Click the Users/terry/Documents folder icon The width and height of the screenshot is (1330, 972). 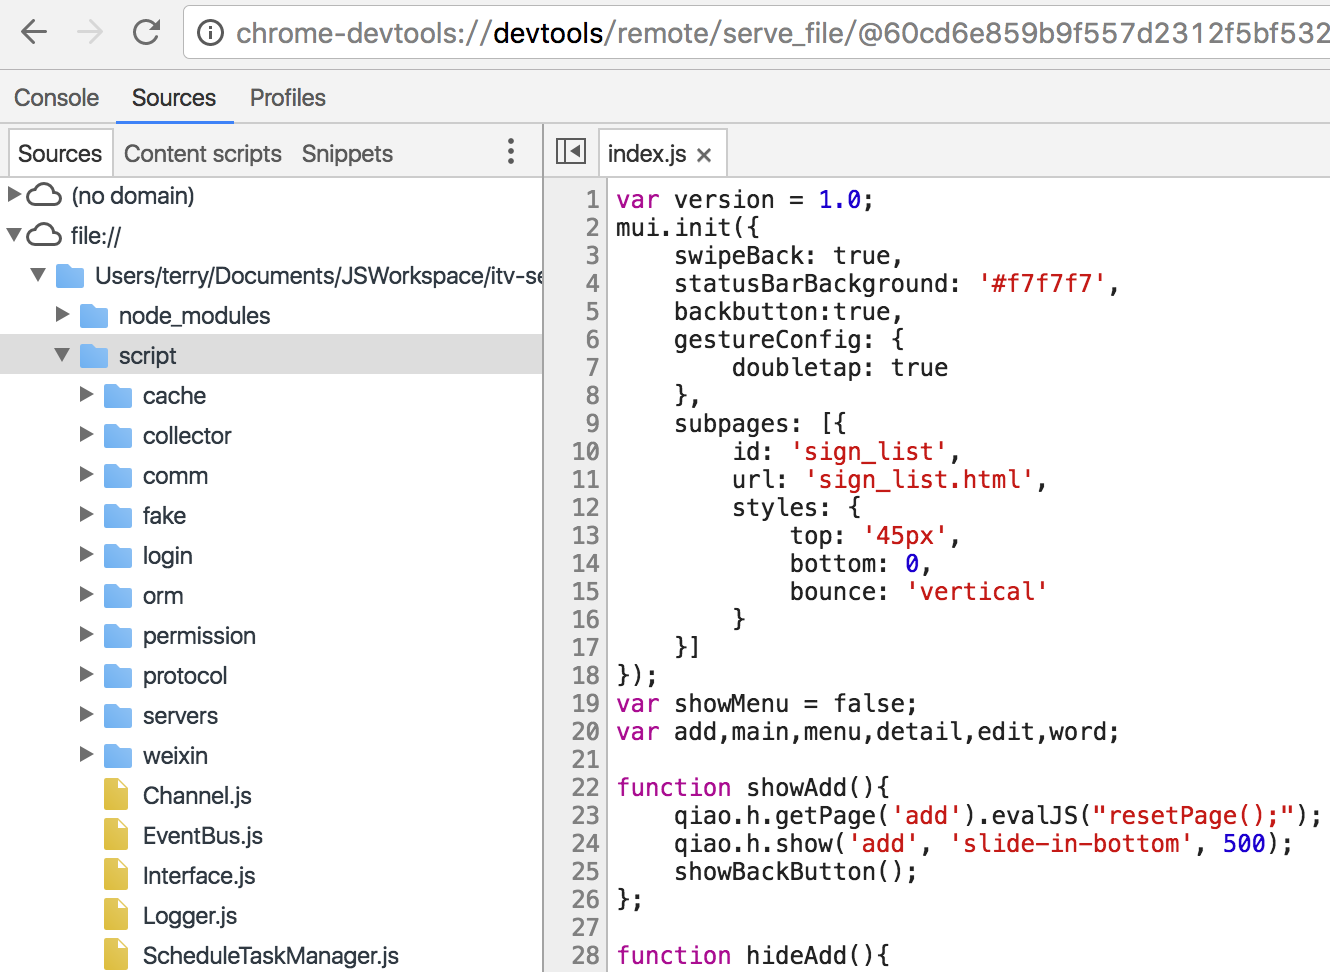[x=70, y=276]
